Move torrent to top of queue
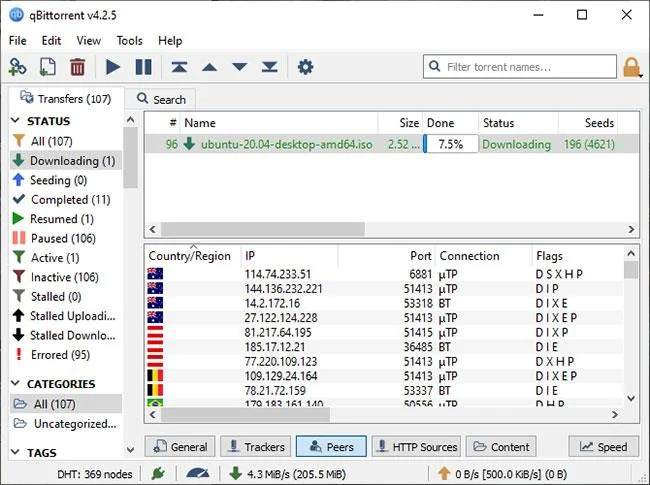 (x=179, y=67)
